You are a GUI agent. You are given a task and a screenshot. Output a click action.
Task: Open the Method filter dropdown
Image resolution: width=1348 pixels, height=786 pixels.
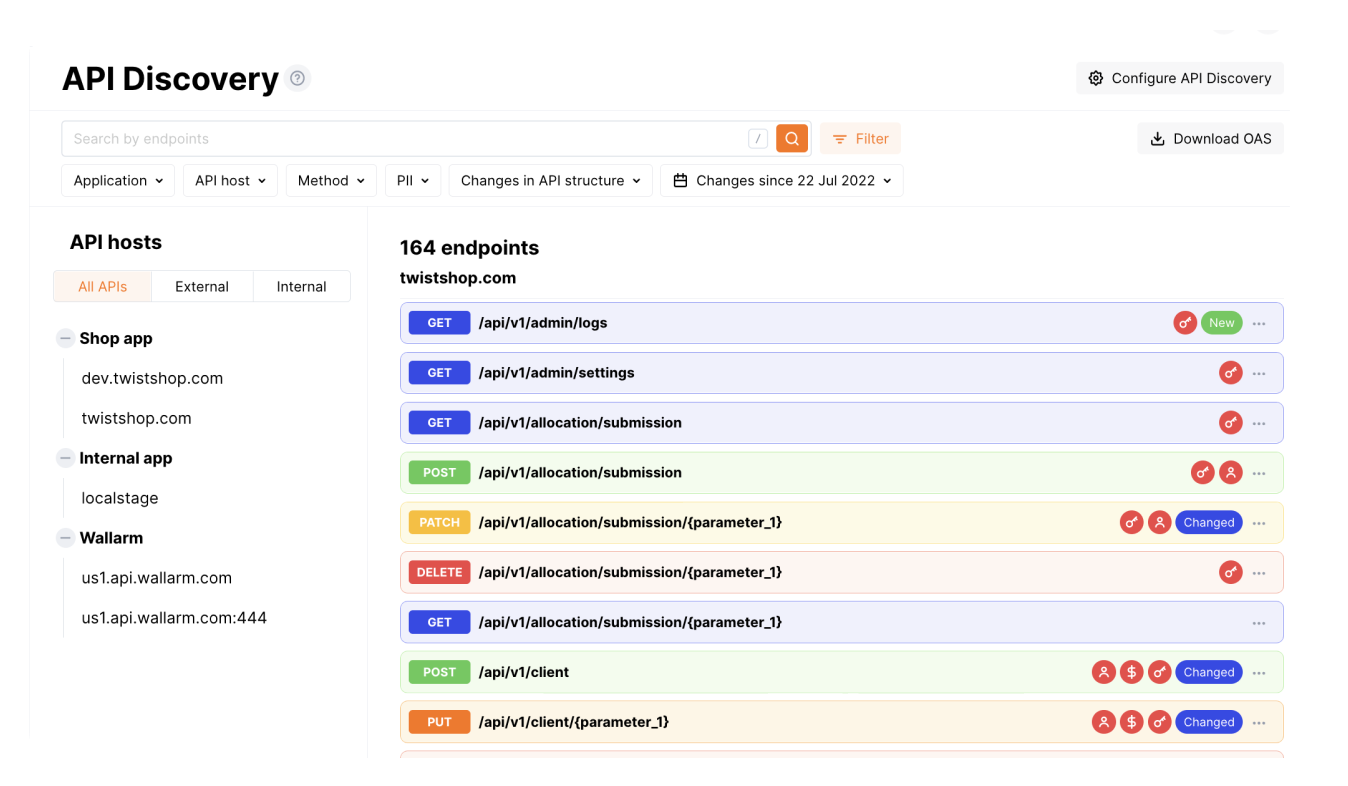click(x=331, y=181)
